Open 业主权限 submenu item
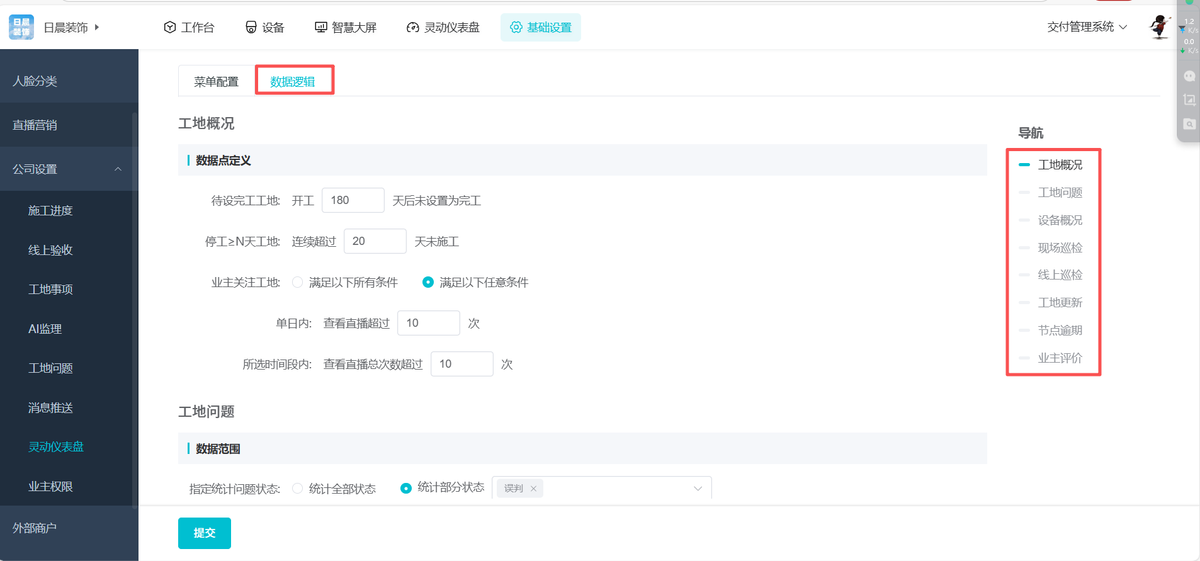Viewport: 1200px width, 561px height. (69, 487)
